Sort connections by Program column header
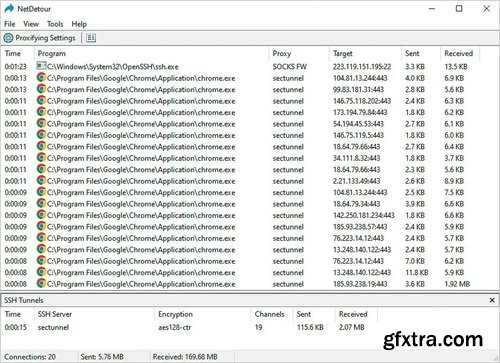This screenshot has width=500, height=363. point(52,53)
